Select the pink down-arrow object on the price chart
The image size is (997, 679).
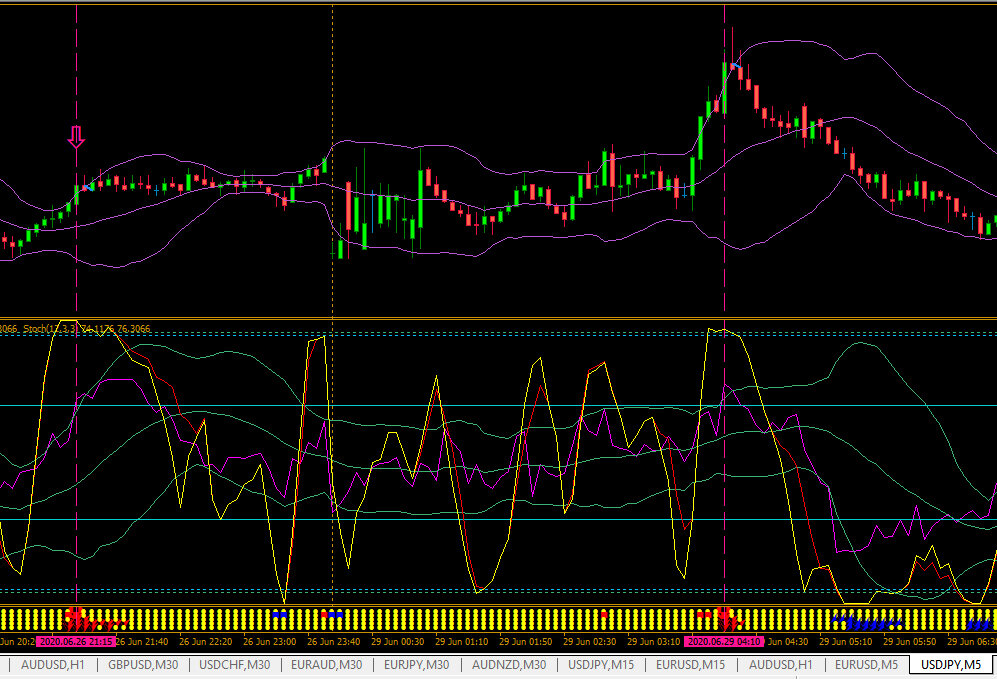pyautogui.click(x=76, y=137)
